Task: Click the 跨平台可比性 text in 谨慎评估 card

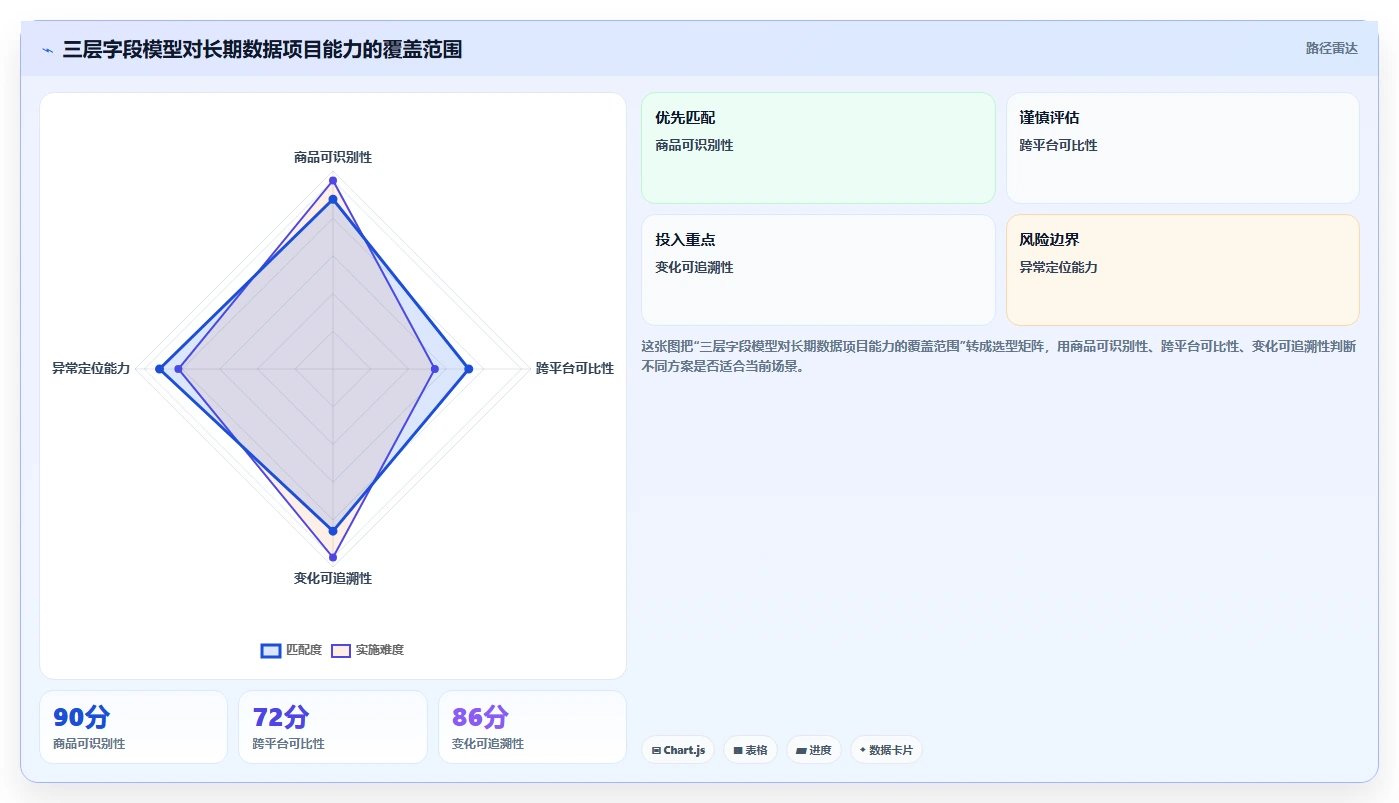Action: pos(1058,145)
